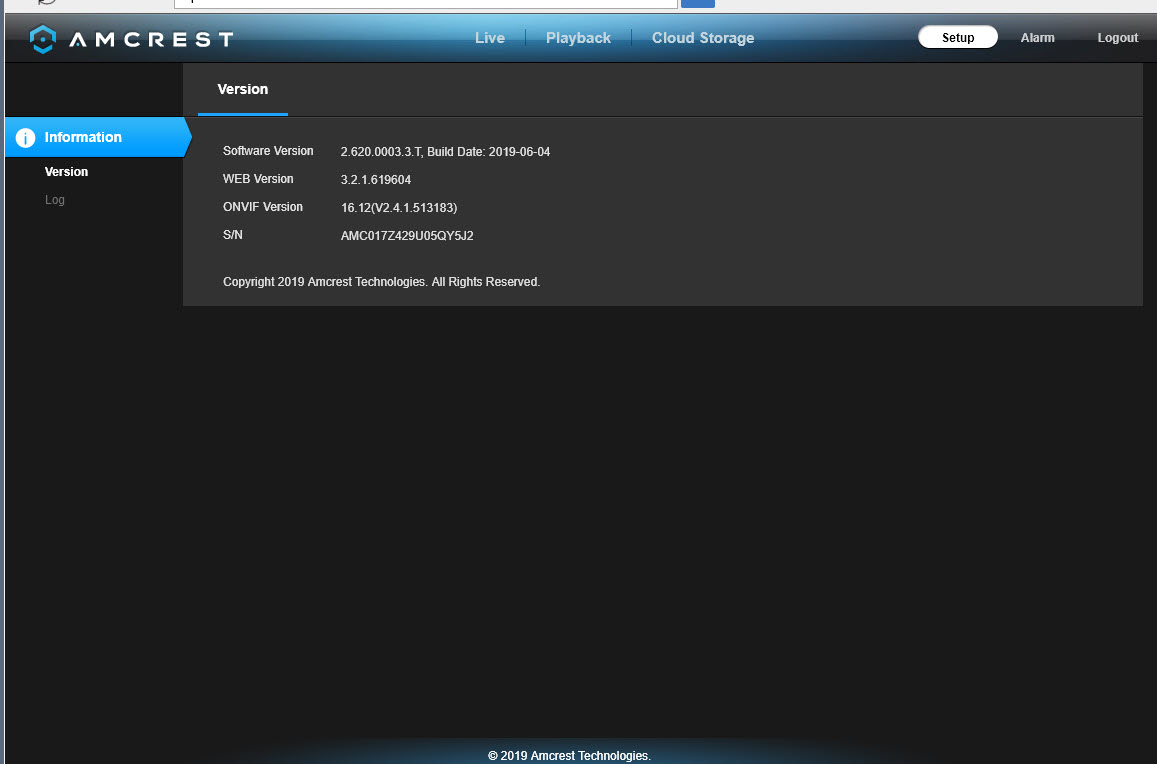
Task: Expand the Information sidebar section
Action: pyautogui.click(x=97, y=137)
